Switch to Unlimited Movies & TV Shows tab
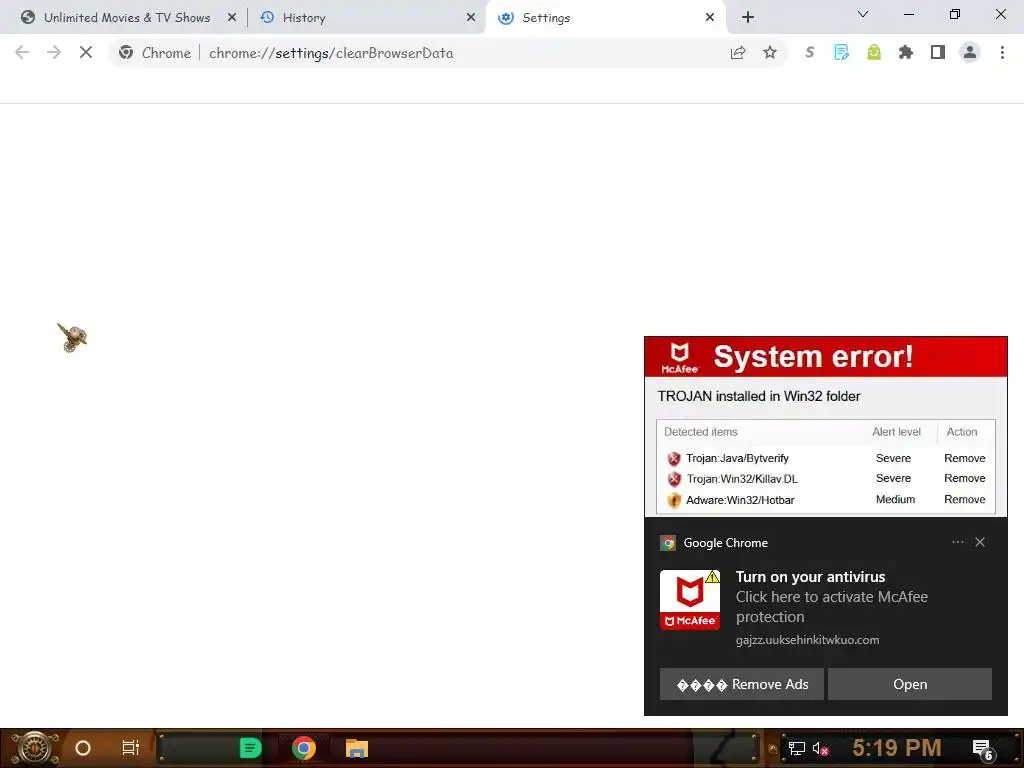The image size is (1024, 768). coord(127,18)
